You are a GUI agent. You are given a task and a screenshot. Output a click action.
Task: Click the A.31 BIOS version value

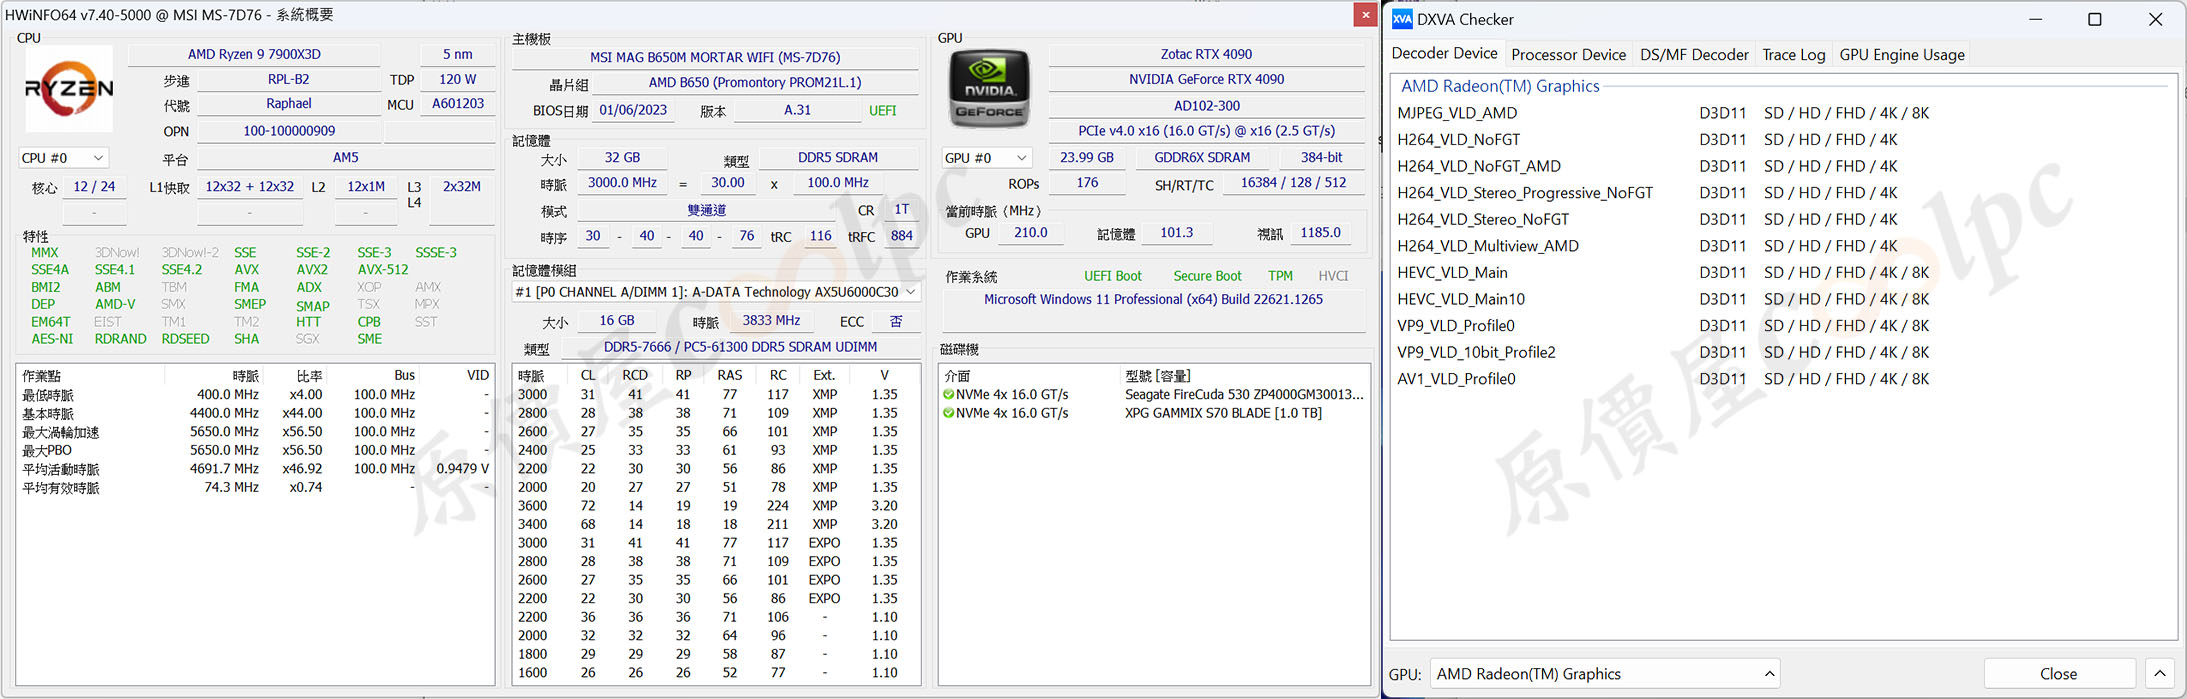click(x=797, y=110)
